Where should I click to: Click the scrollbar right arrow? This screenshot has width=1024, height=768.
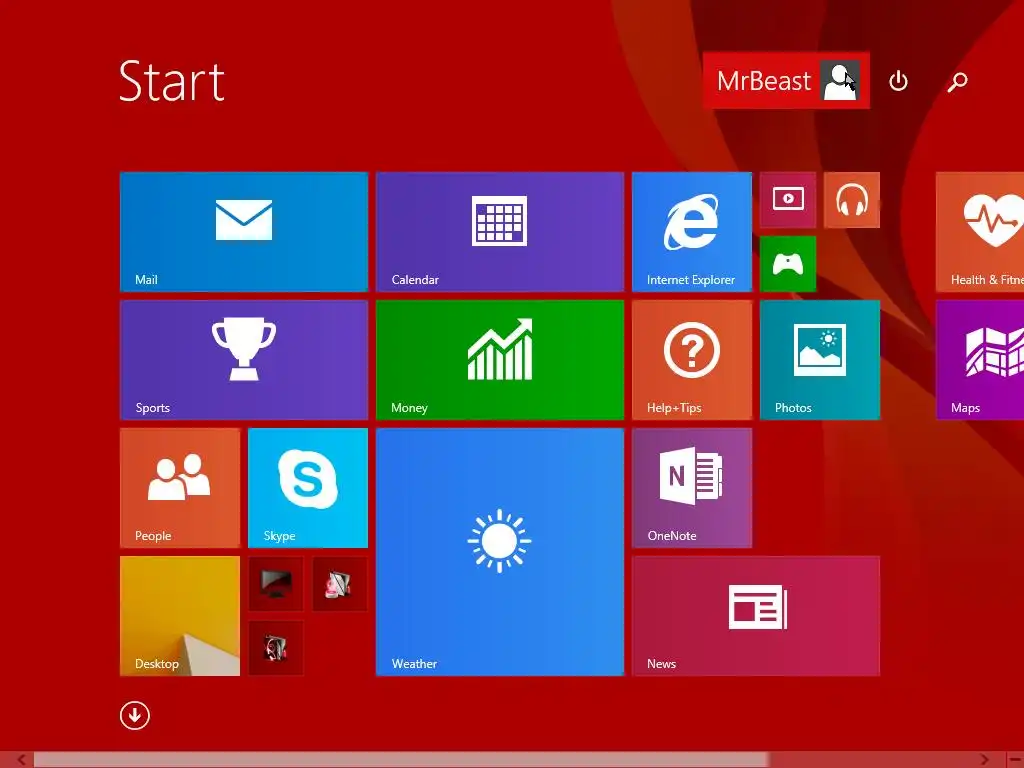point(984,760)
